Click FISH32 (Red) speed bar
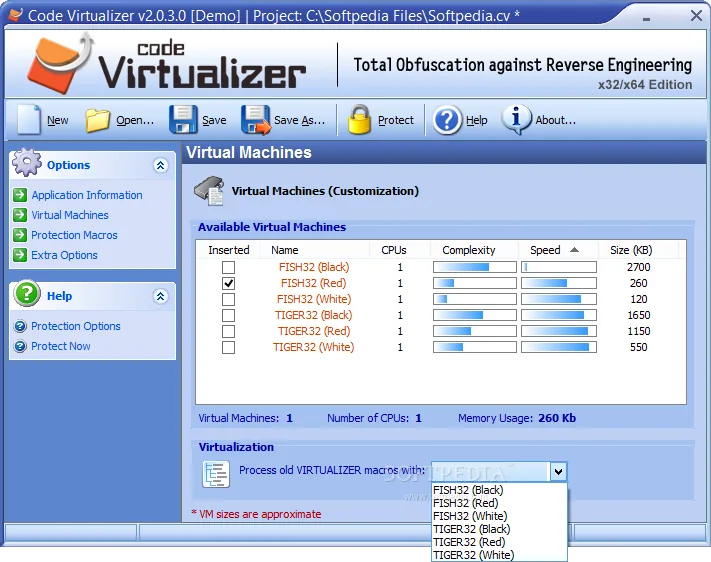Screen dimensions: 711x562 pyautogui.click(x=559, y=283)
